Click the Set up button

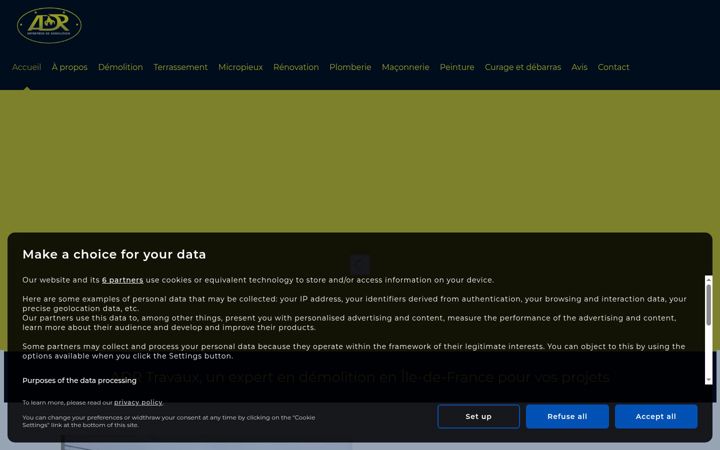(x=478, y=416)
